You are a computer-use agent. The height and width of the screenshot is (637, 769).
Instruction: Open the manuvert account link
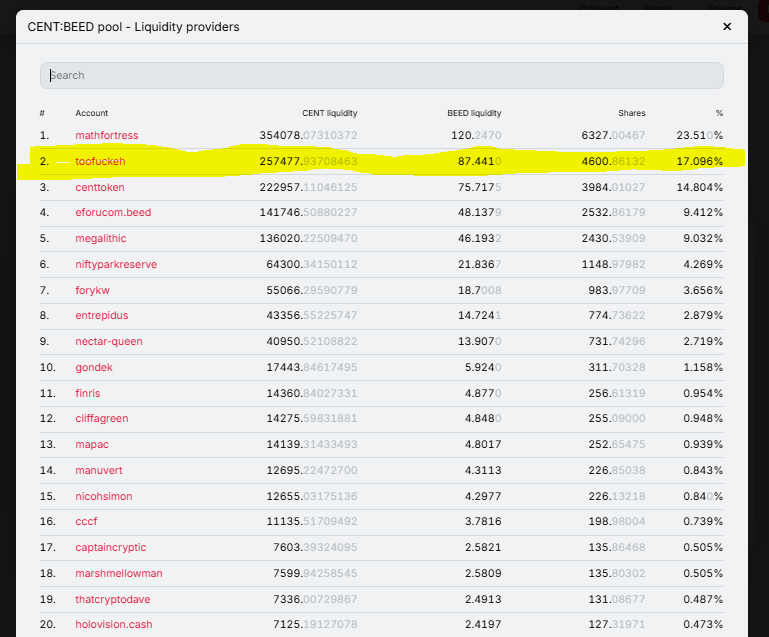tap(98, 471)
